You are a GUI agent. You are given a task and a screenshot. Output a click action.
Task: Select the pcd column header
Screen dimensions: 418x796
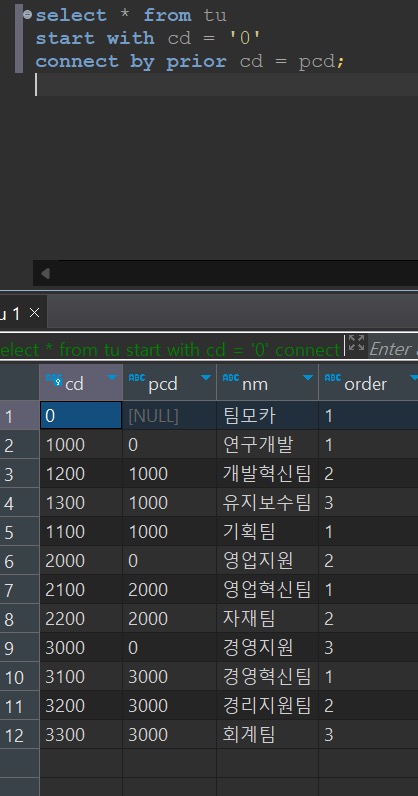coord(170,383)
